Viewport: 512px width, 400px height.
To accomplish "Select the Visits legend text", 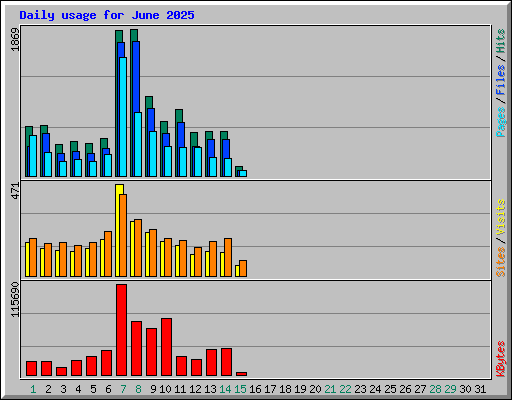I will tap(501, 218).
